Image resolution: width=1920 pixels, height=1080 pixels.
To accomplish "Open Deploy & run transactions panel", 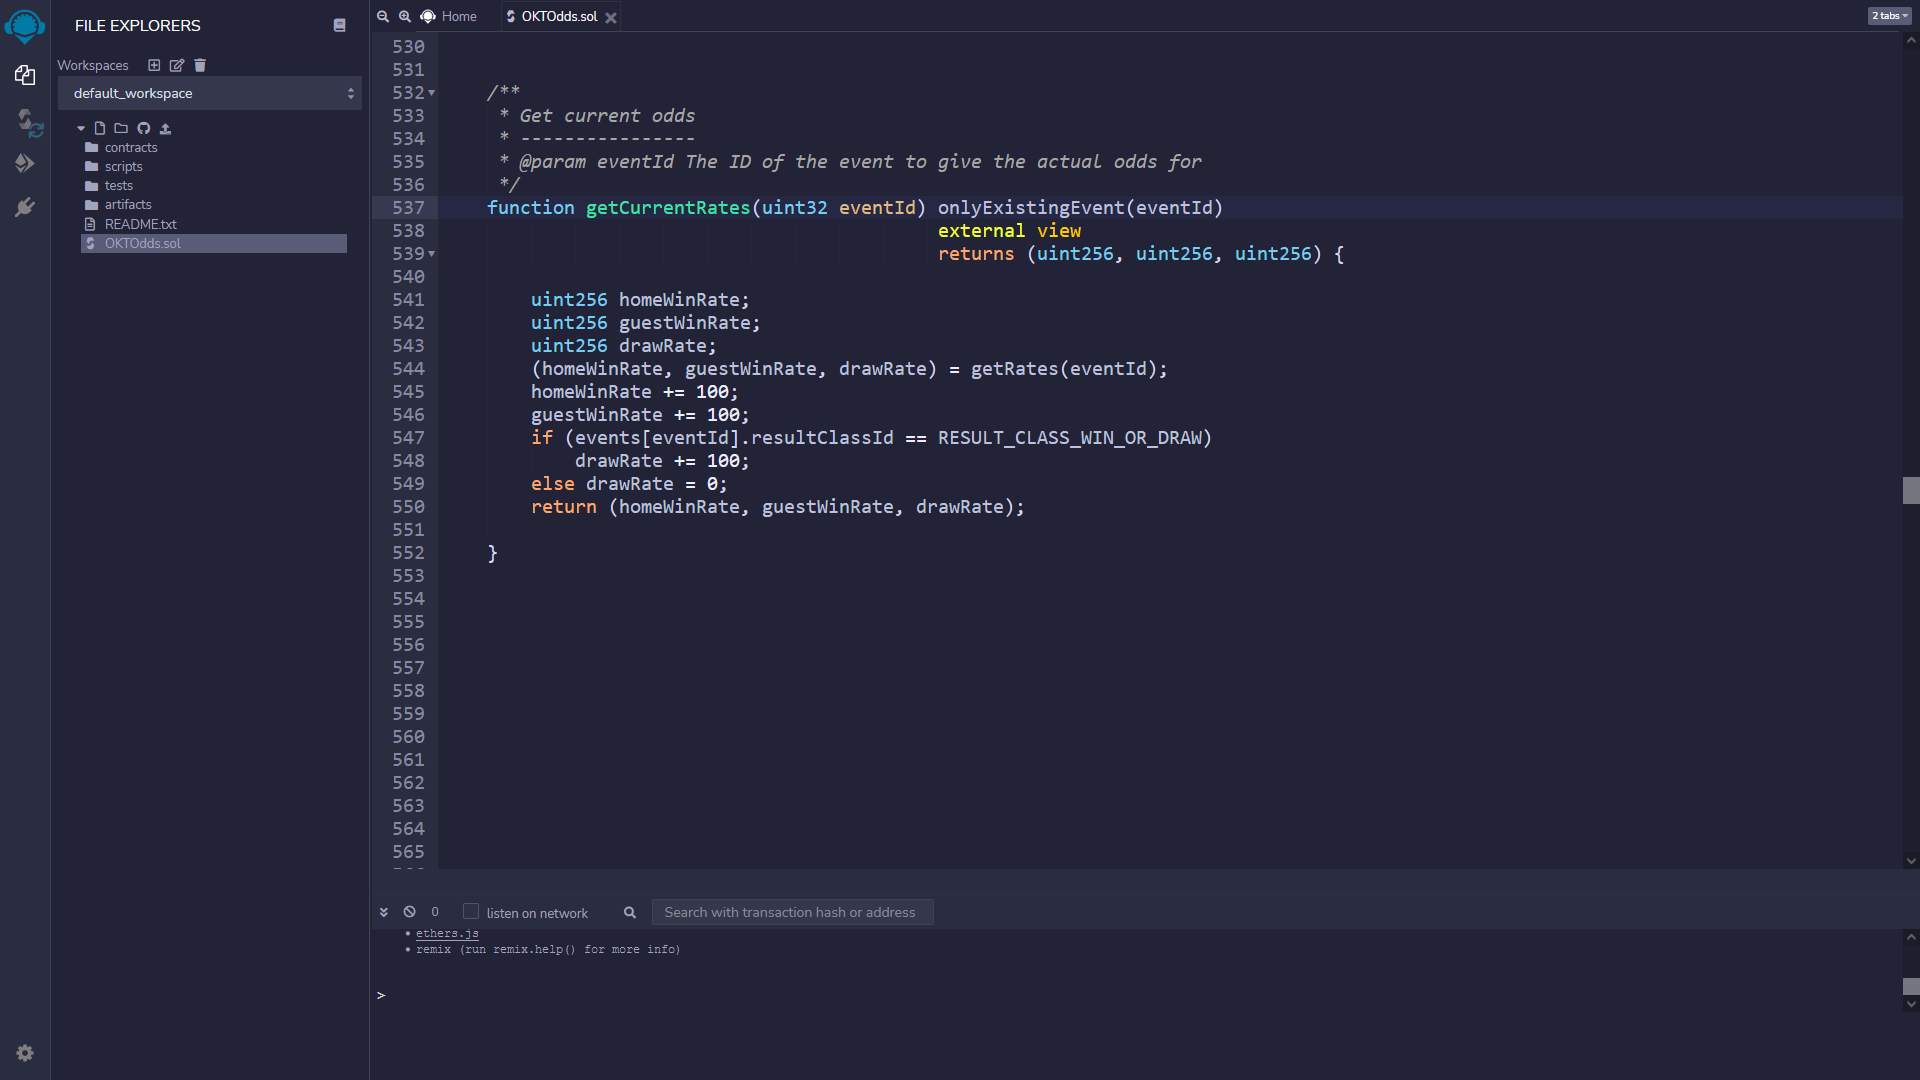I will 25,163.
